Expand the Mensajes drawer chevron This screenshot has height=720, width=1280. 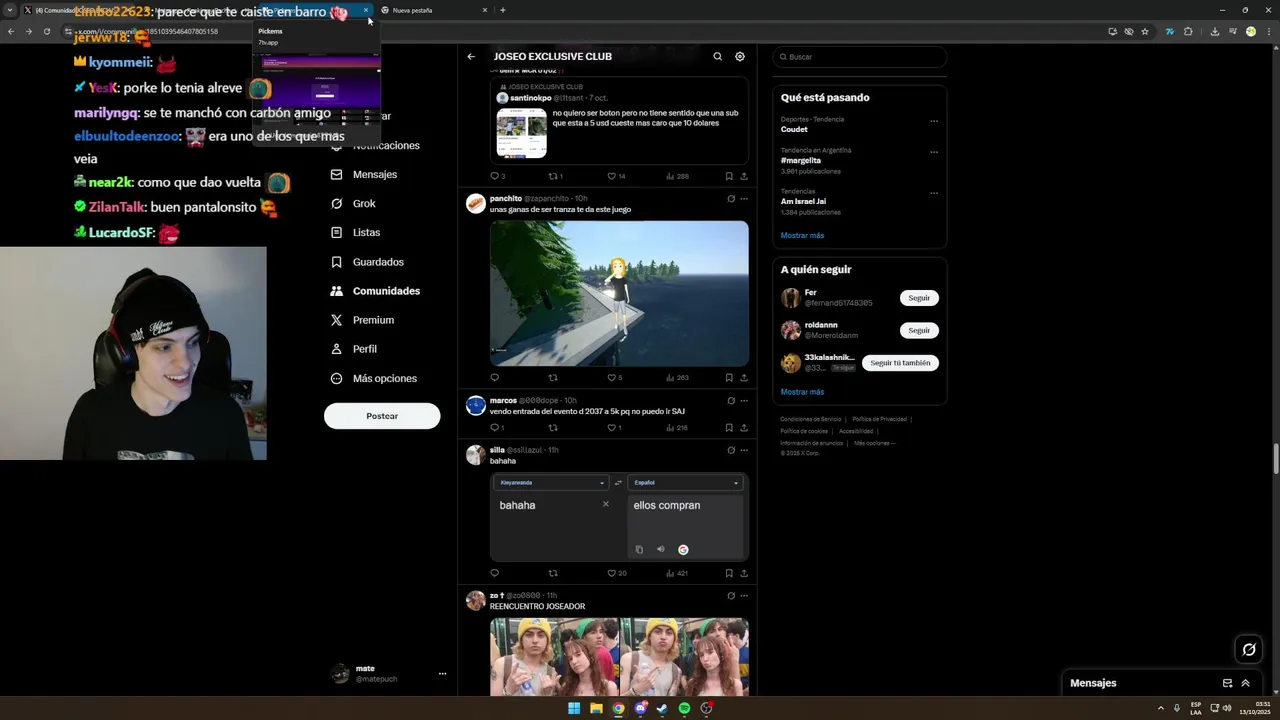[1246, 683]
